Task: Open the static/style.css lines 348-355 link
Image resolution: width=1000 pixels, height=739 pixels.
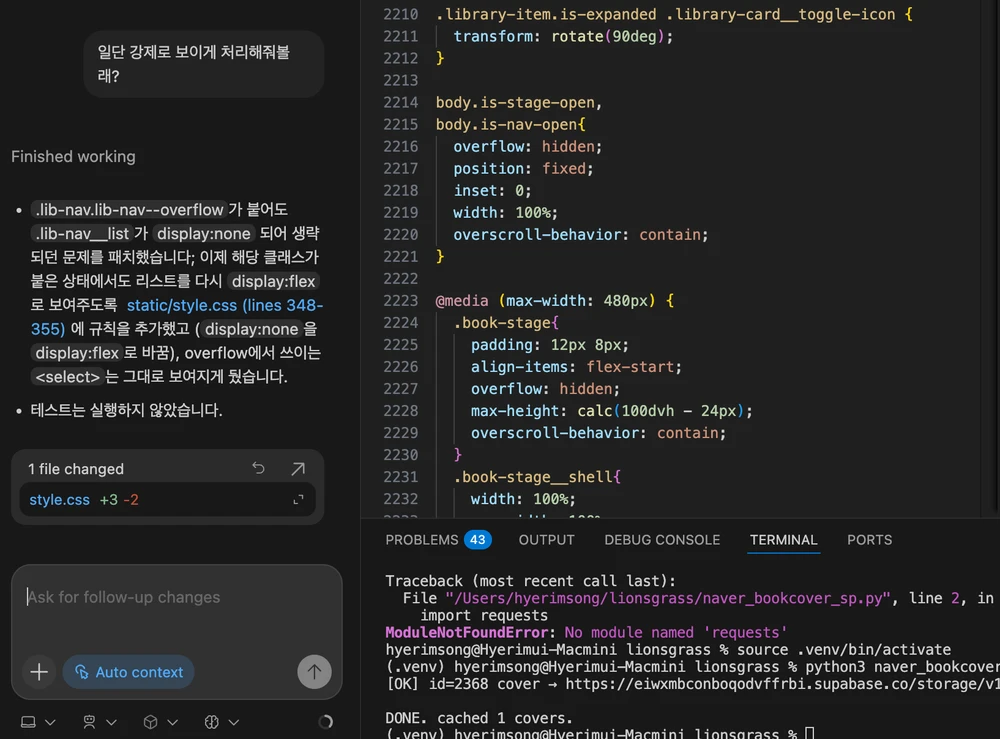Action: coord(177,317)
